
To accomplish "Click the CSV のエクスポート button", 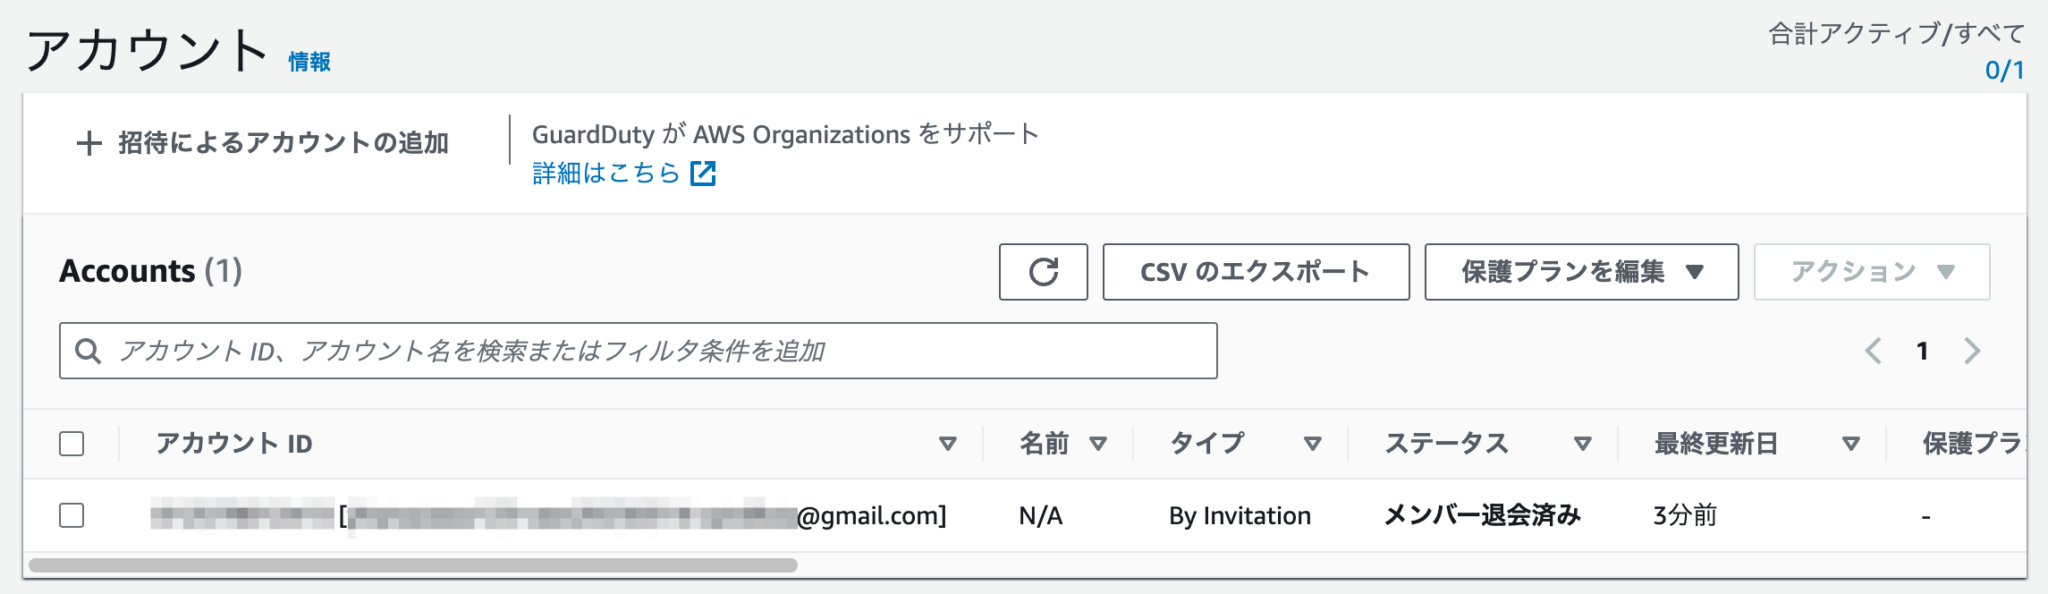I will click(x=1255, y=271).
